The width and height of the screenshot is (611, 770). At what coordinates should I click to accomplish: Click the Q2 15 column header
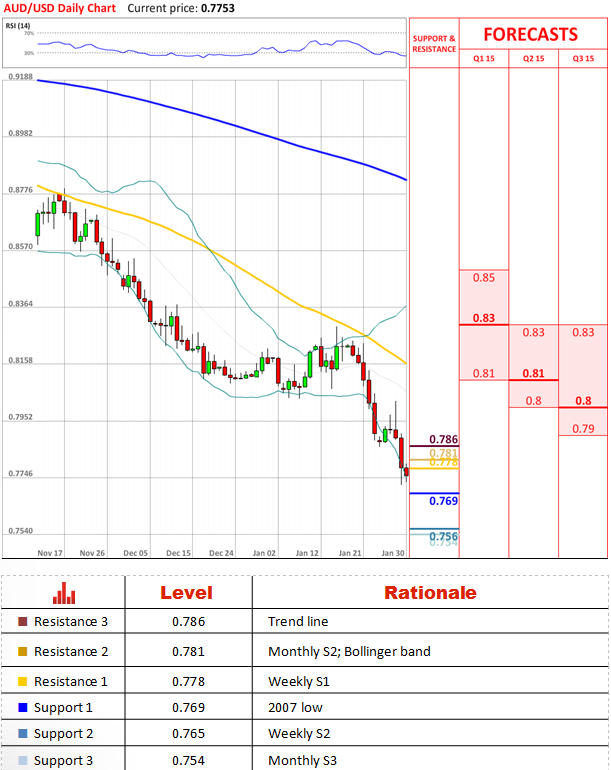[533, 58]
